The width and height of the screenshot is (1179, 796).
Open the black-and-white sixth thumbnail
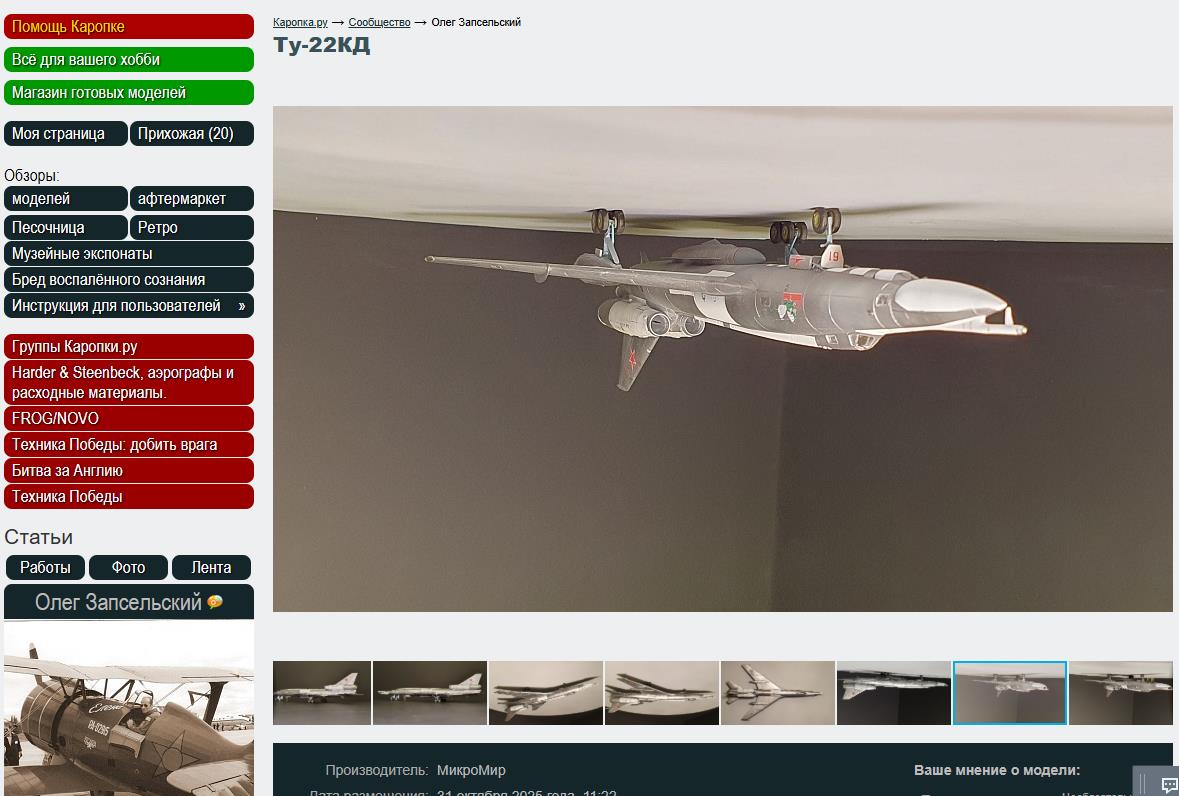[893, 692]
